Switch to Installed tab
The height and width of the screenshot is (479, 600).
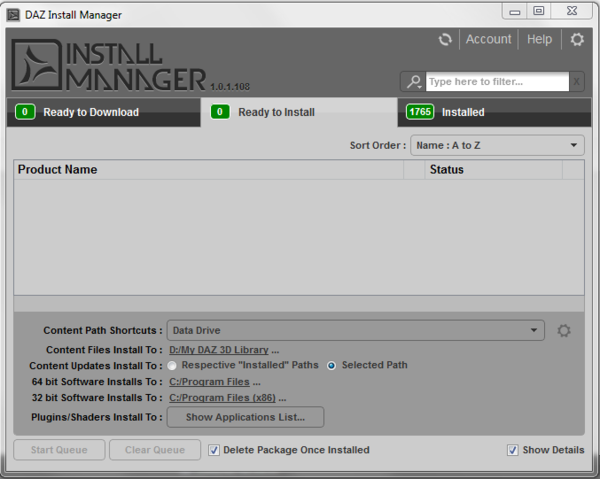(x=494, y=112)
